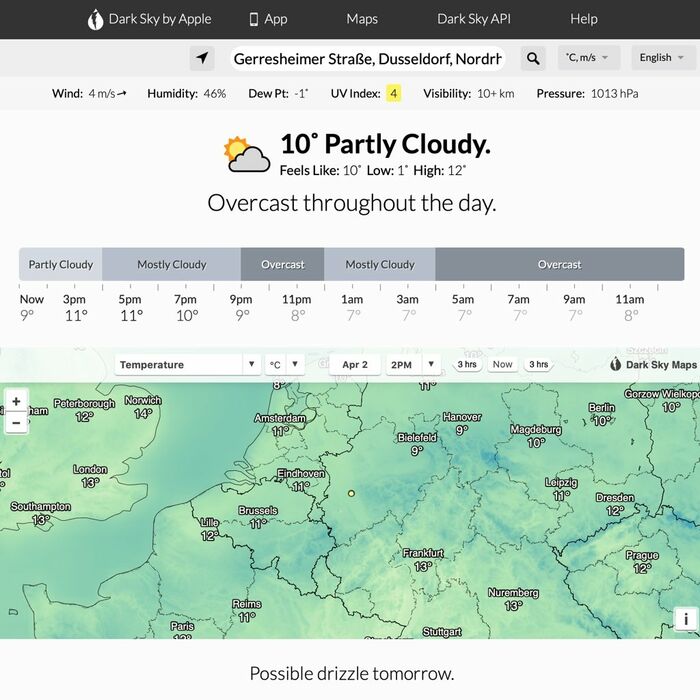Open the 2PM time dropdown
The height and width of the screenshot is (700, 700).
pyautogui.click(x=413, y=364)
